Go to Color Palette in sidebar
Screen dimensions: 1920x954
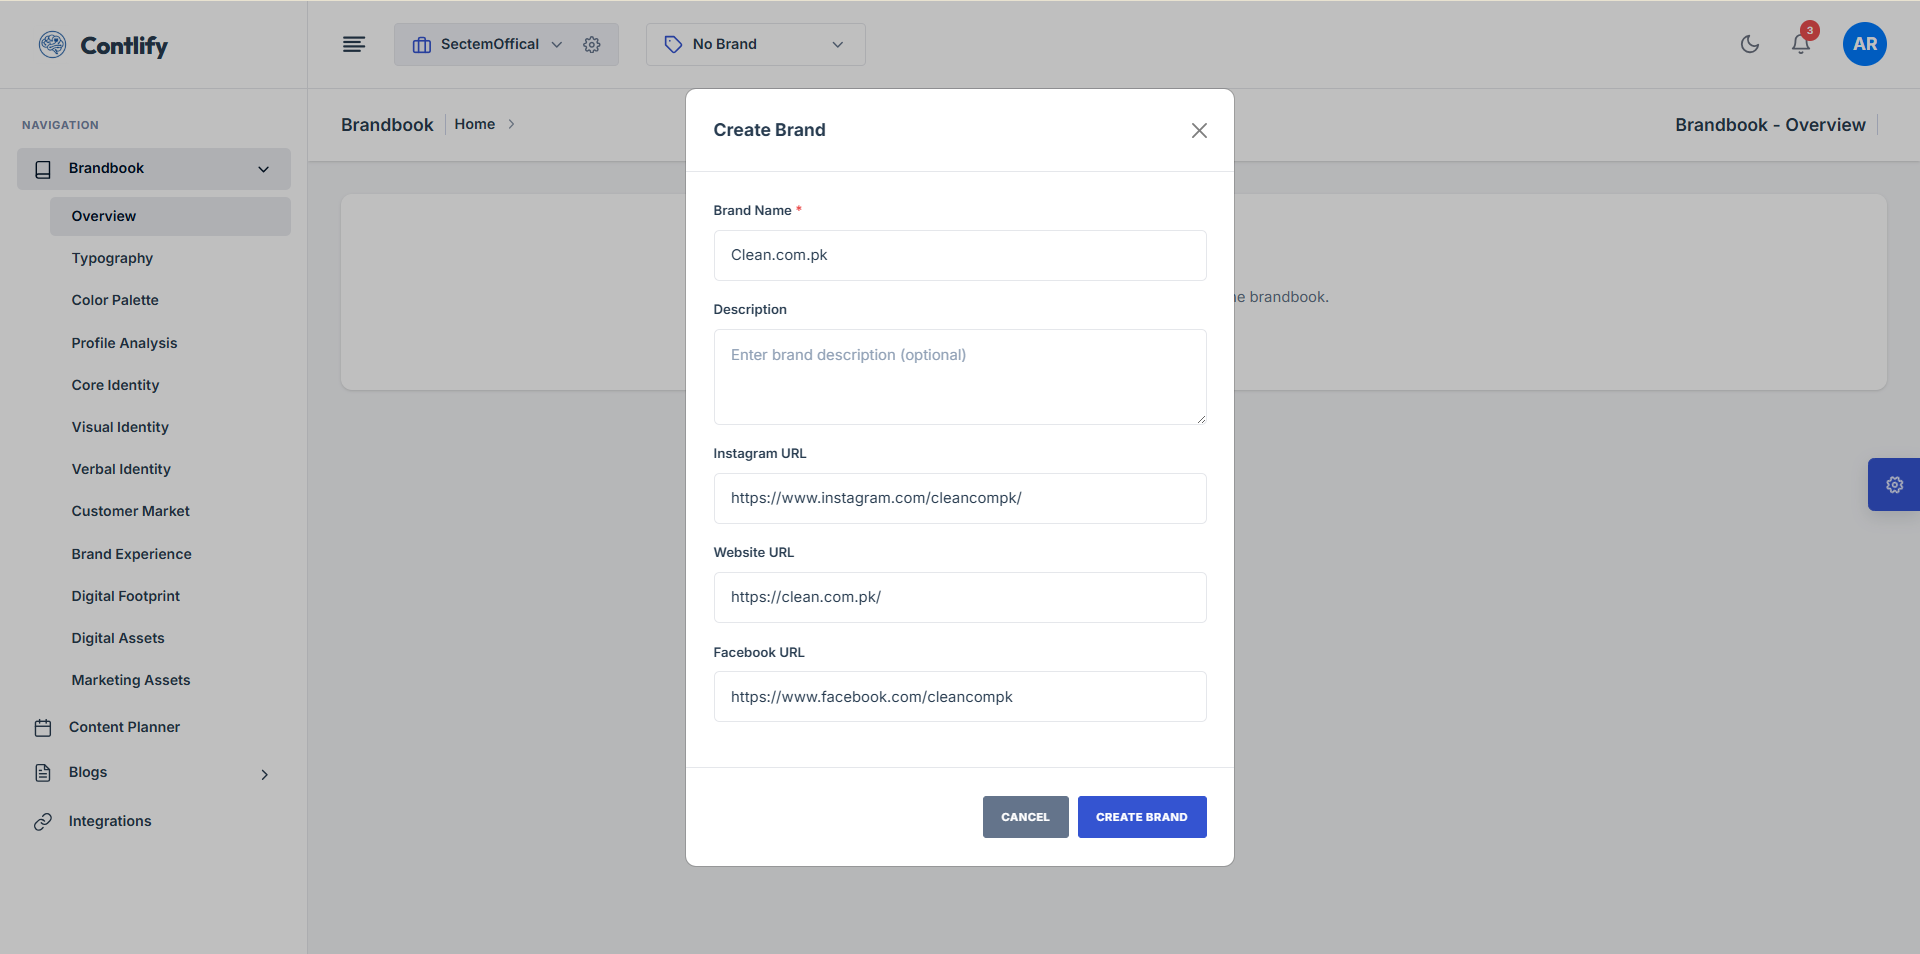[115, 300]
